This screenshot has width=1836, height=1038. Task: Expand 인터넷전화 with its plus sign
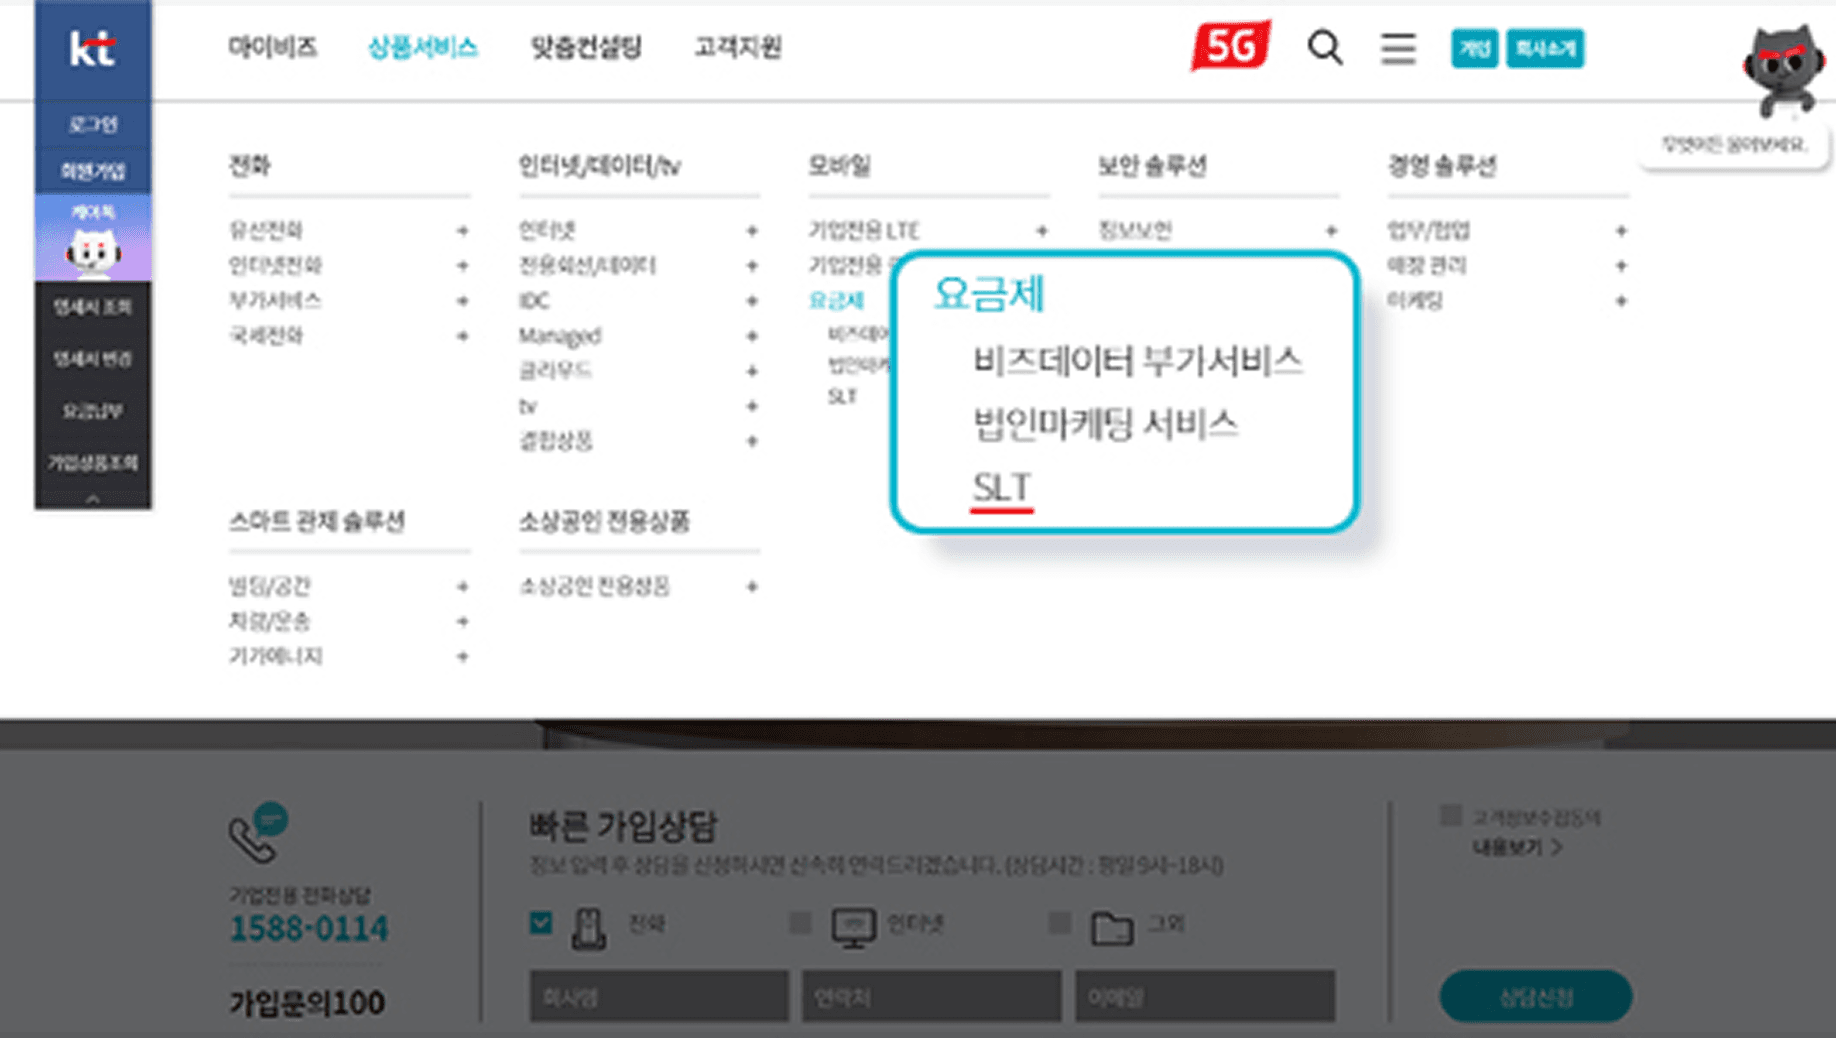pos(462,266)
